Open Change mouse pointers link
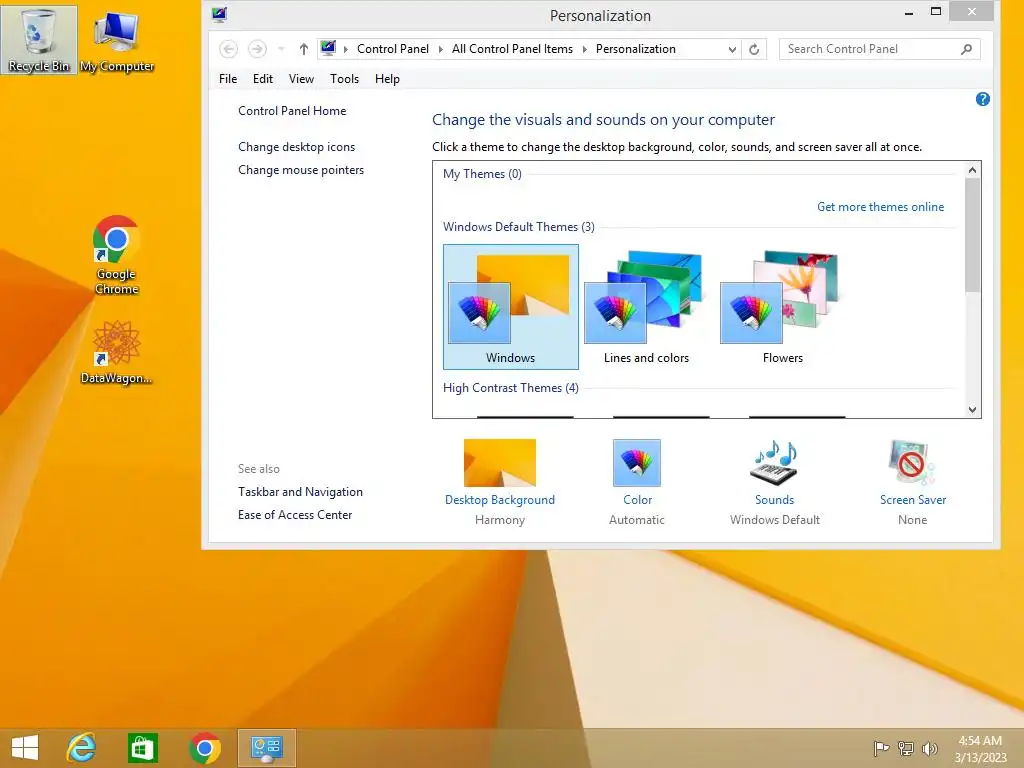This screenshot has height=768, width=1024. click(x=301, y=170)
